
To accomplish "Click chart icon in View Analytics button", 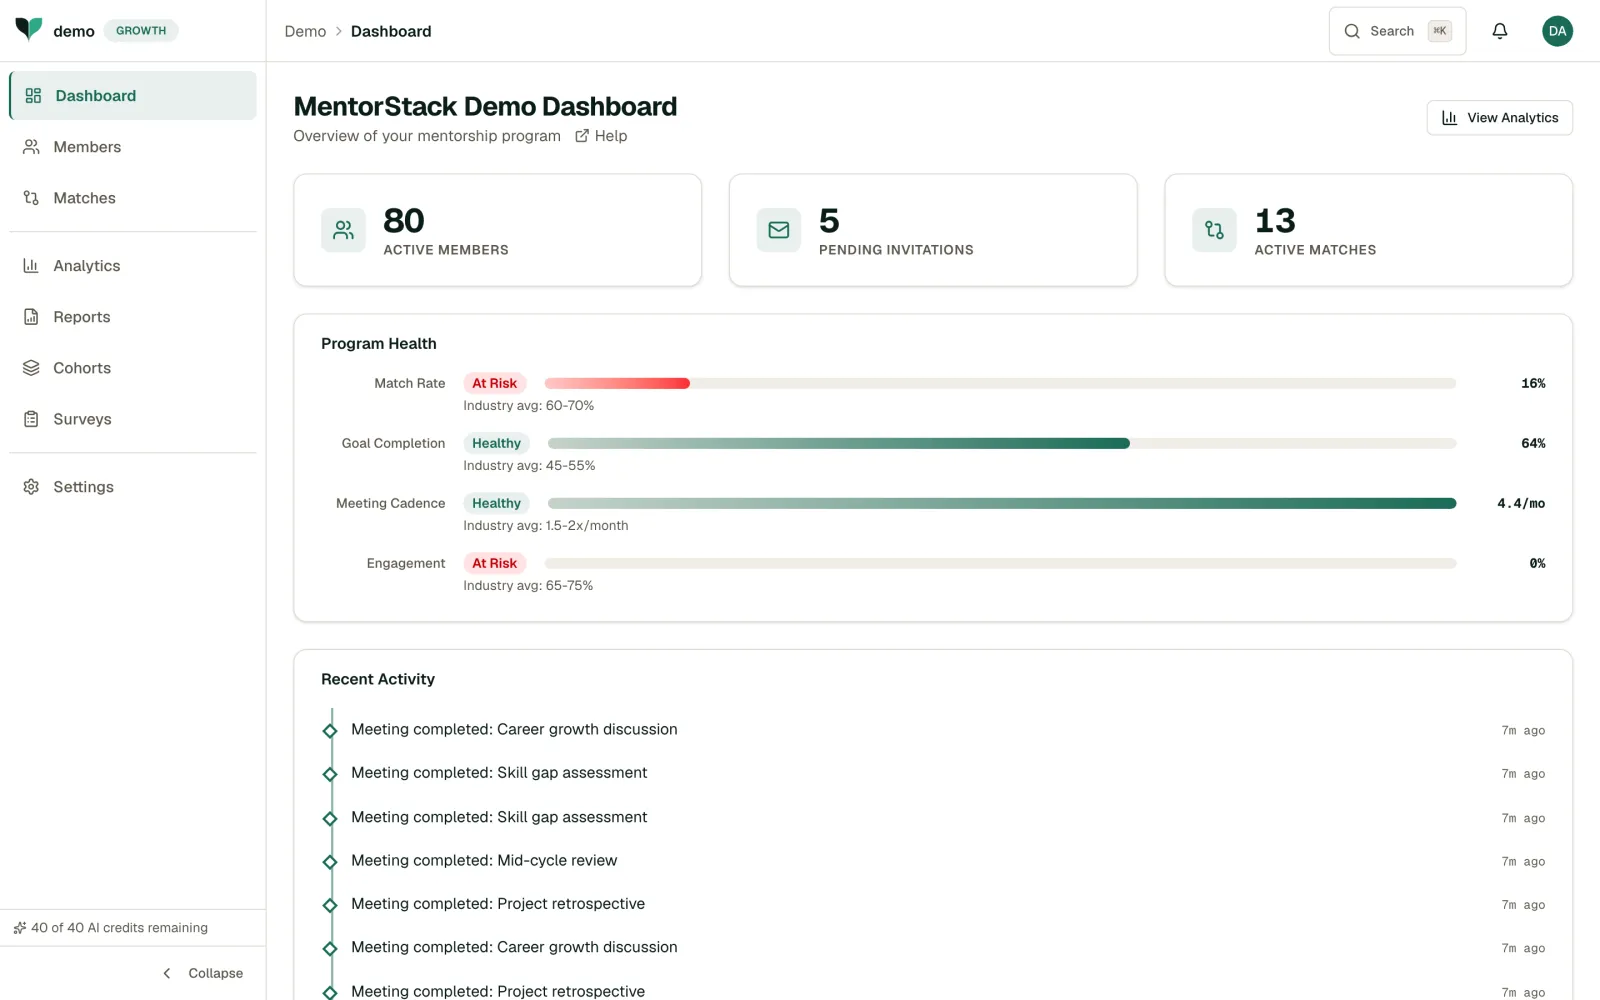I will click(1449, 118).
